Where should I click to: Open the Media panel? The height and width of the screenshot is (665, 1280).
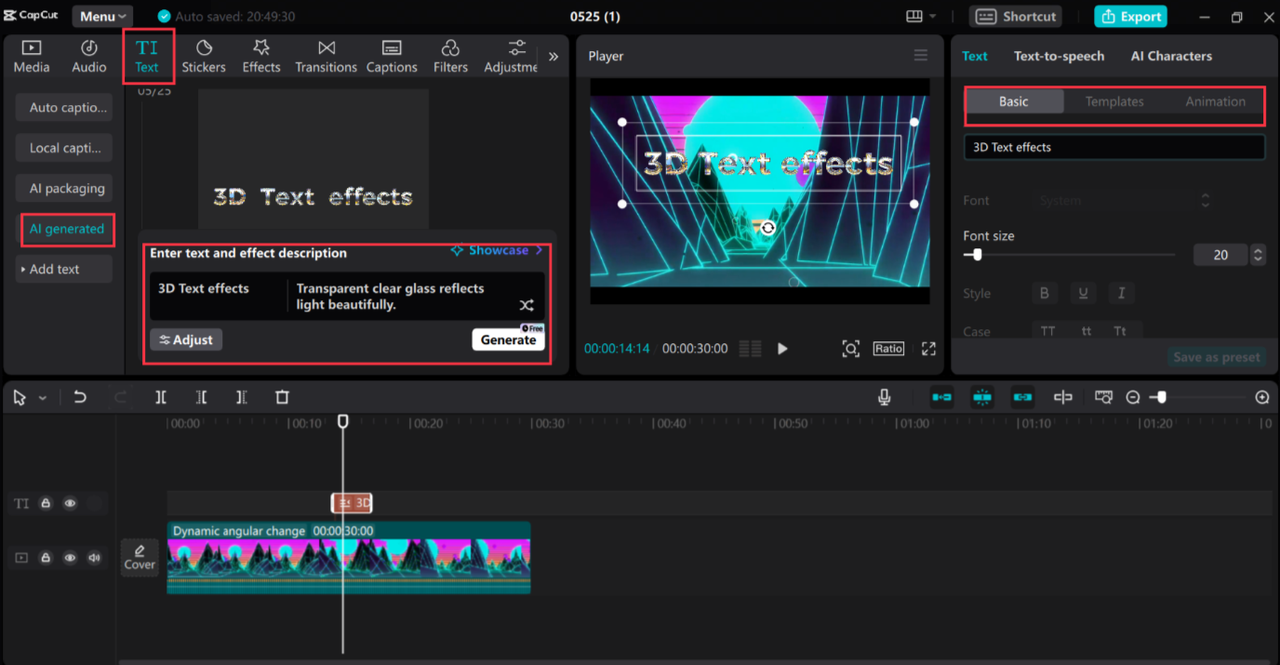coord(31,56)
